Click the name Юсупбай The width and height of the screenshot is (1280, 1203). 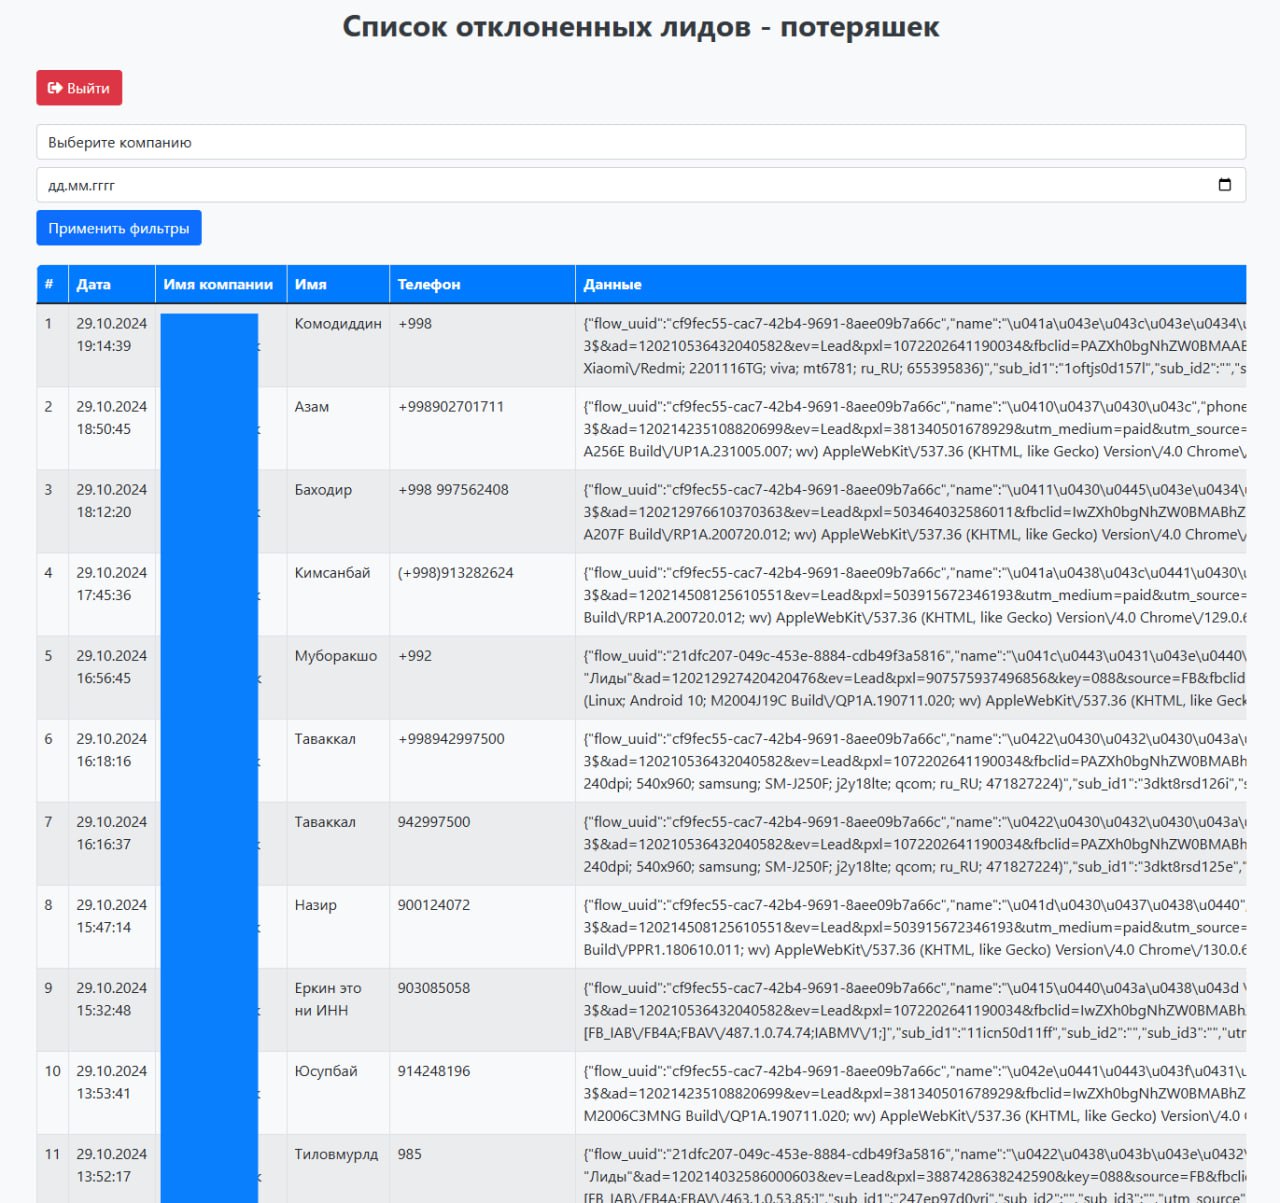coord(326,1070)
